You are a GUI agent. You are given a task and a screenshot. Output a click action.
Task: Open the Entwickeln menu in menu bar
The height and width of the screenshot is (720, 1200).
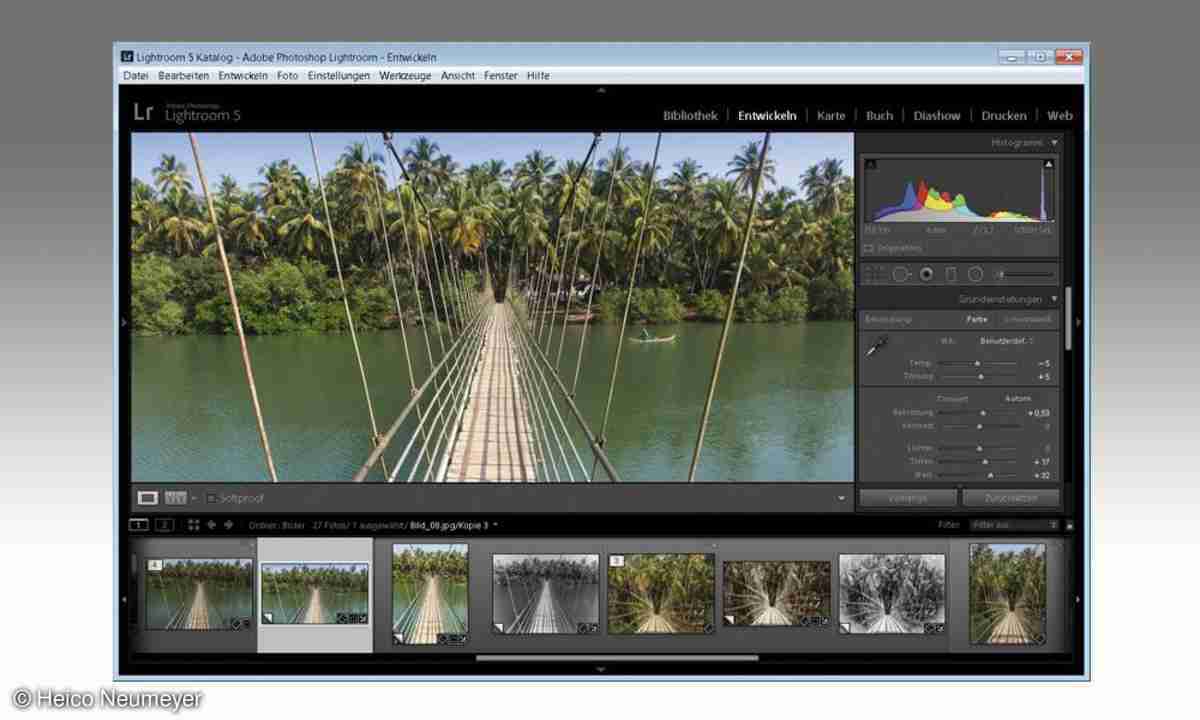click(x=244, y=76)
